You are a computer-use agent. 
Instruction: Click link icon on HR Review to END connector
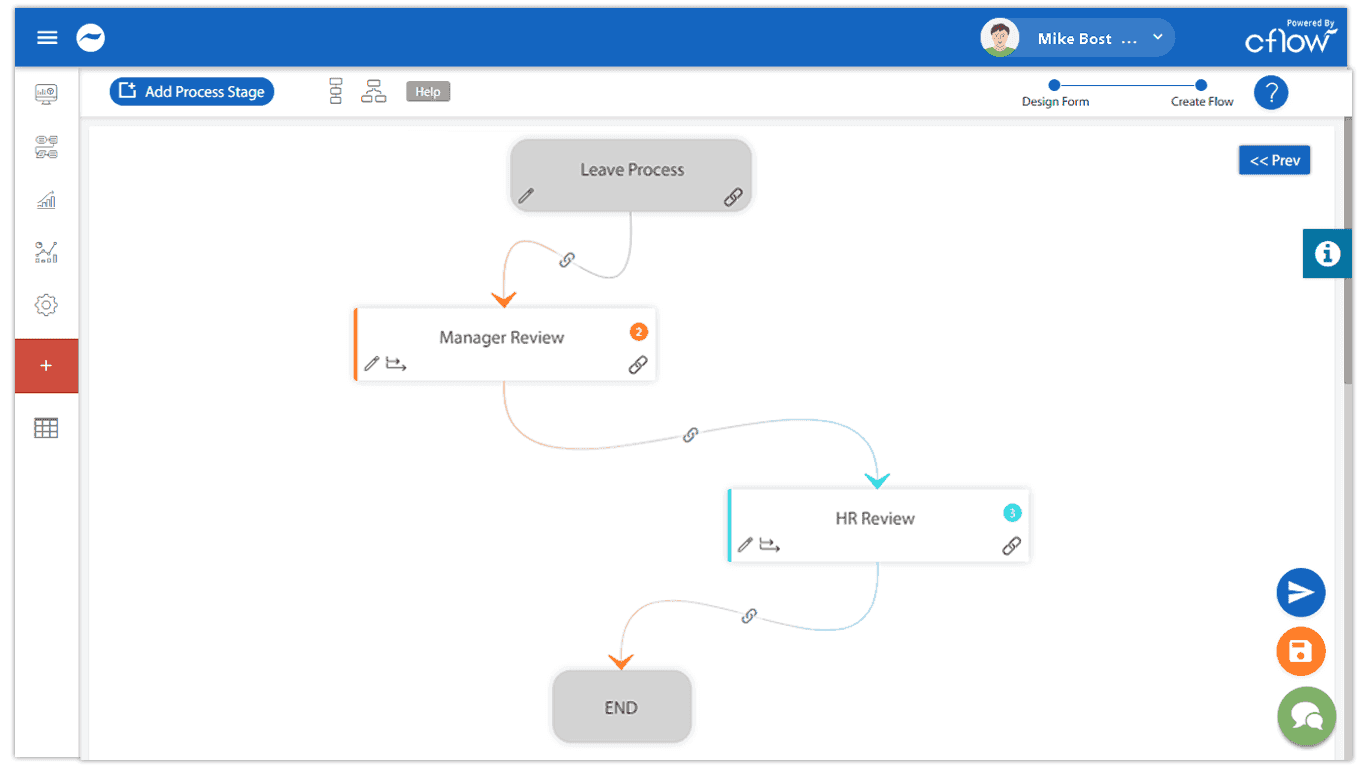[749, 615]
